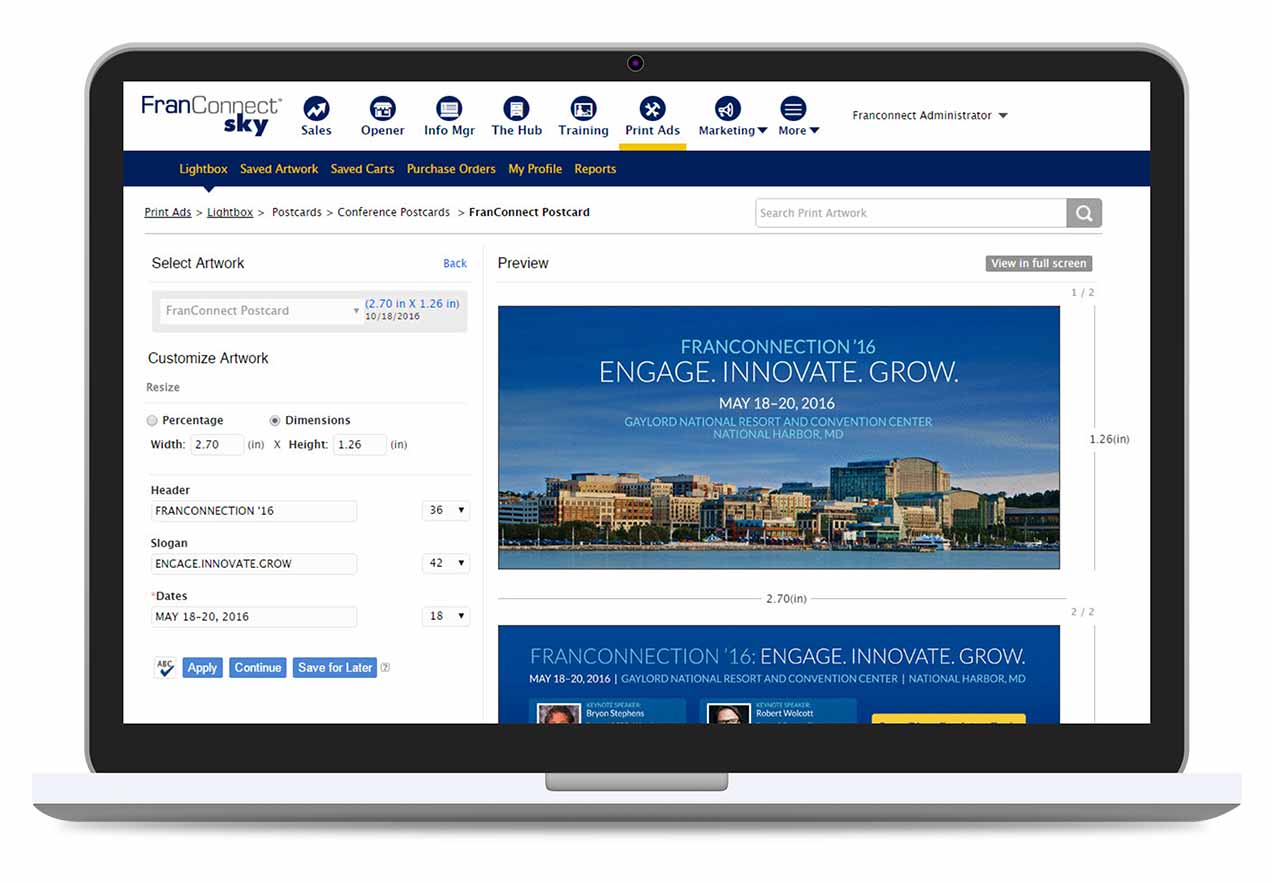Expand the More dropdown arrow

point(814,131)
